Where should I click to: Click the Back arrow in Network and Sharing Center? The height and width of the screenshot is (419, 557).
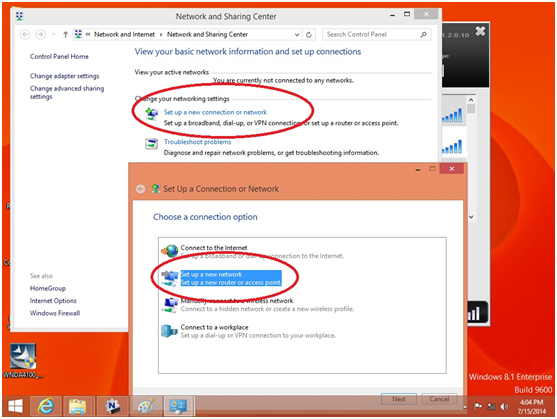[x=25, y=34]
